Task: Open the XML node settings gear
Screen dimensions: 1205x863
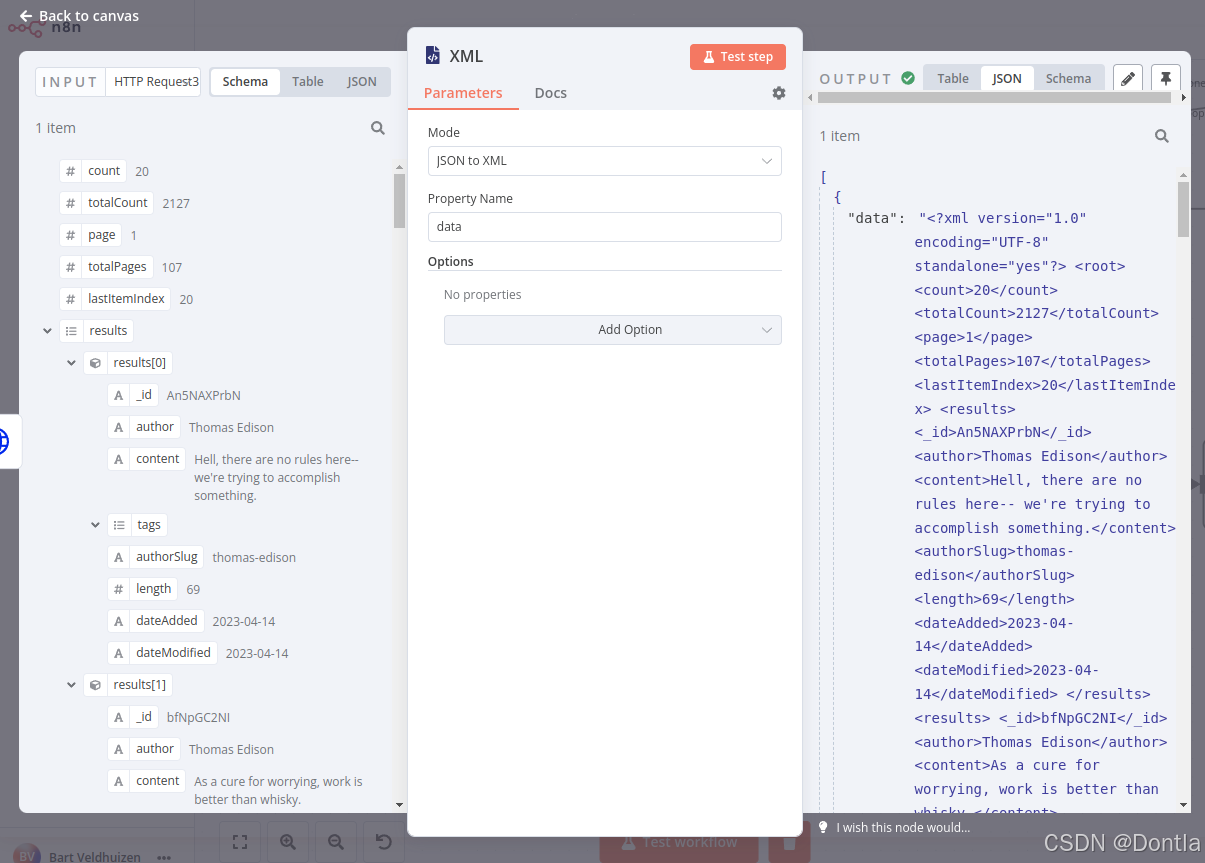Action: tap(779, 93)
